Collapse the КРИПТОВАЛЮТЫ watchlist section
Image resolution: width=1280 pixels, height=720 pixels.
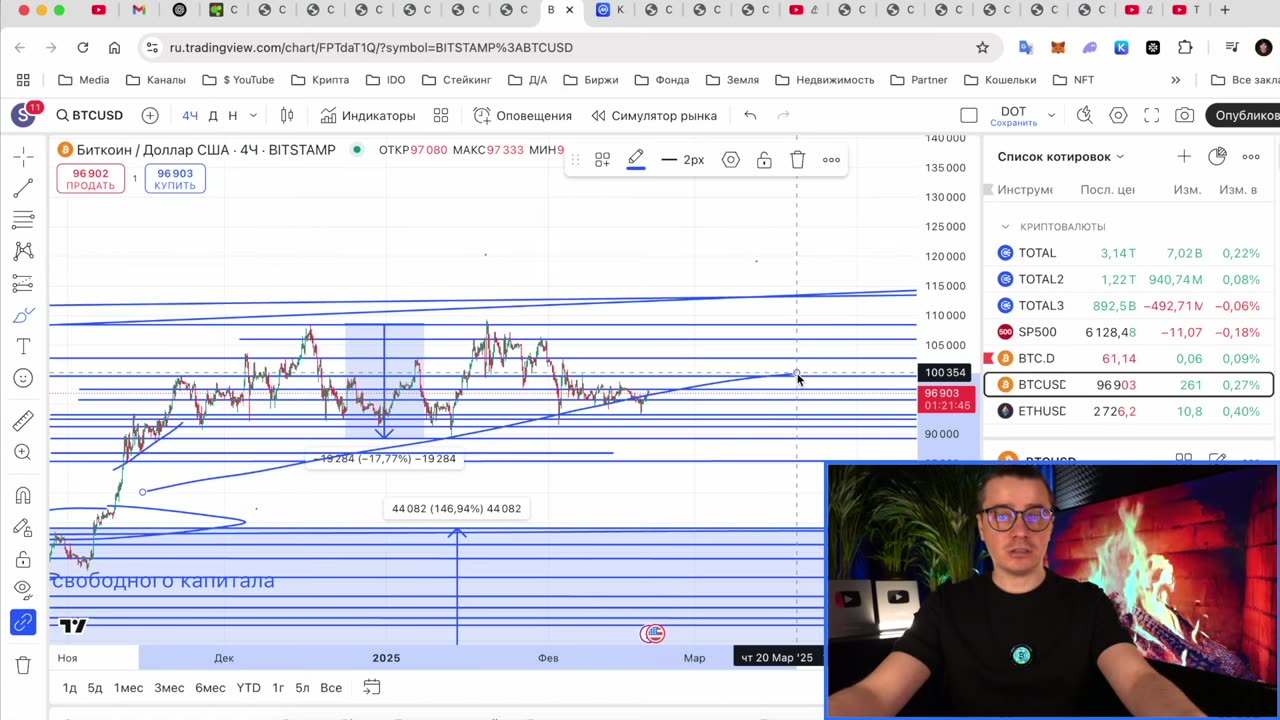[1005, 227]
